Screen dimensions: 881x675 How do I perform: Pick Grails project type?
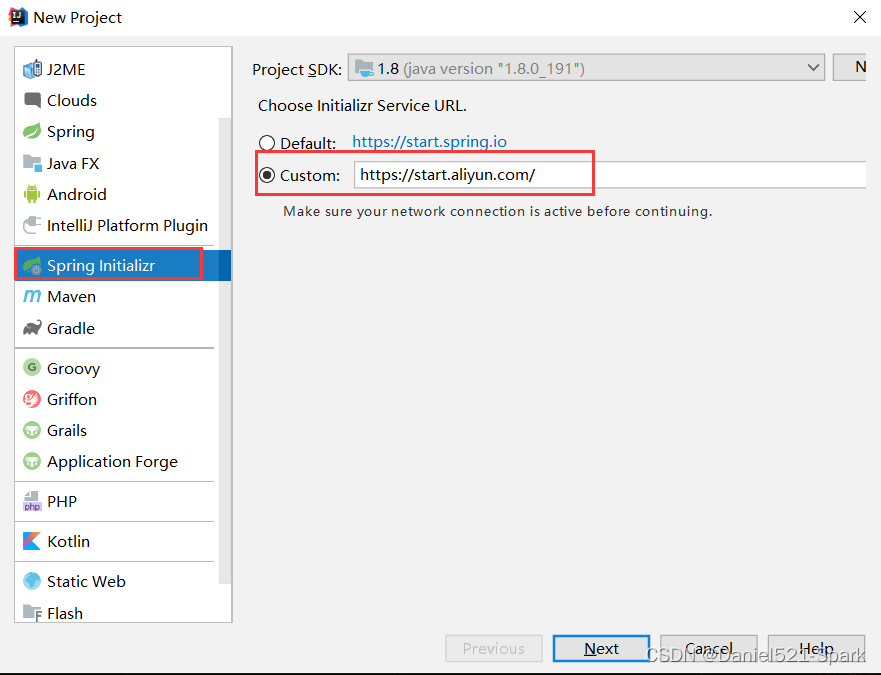[x=117, y=431]
